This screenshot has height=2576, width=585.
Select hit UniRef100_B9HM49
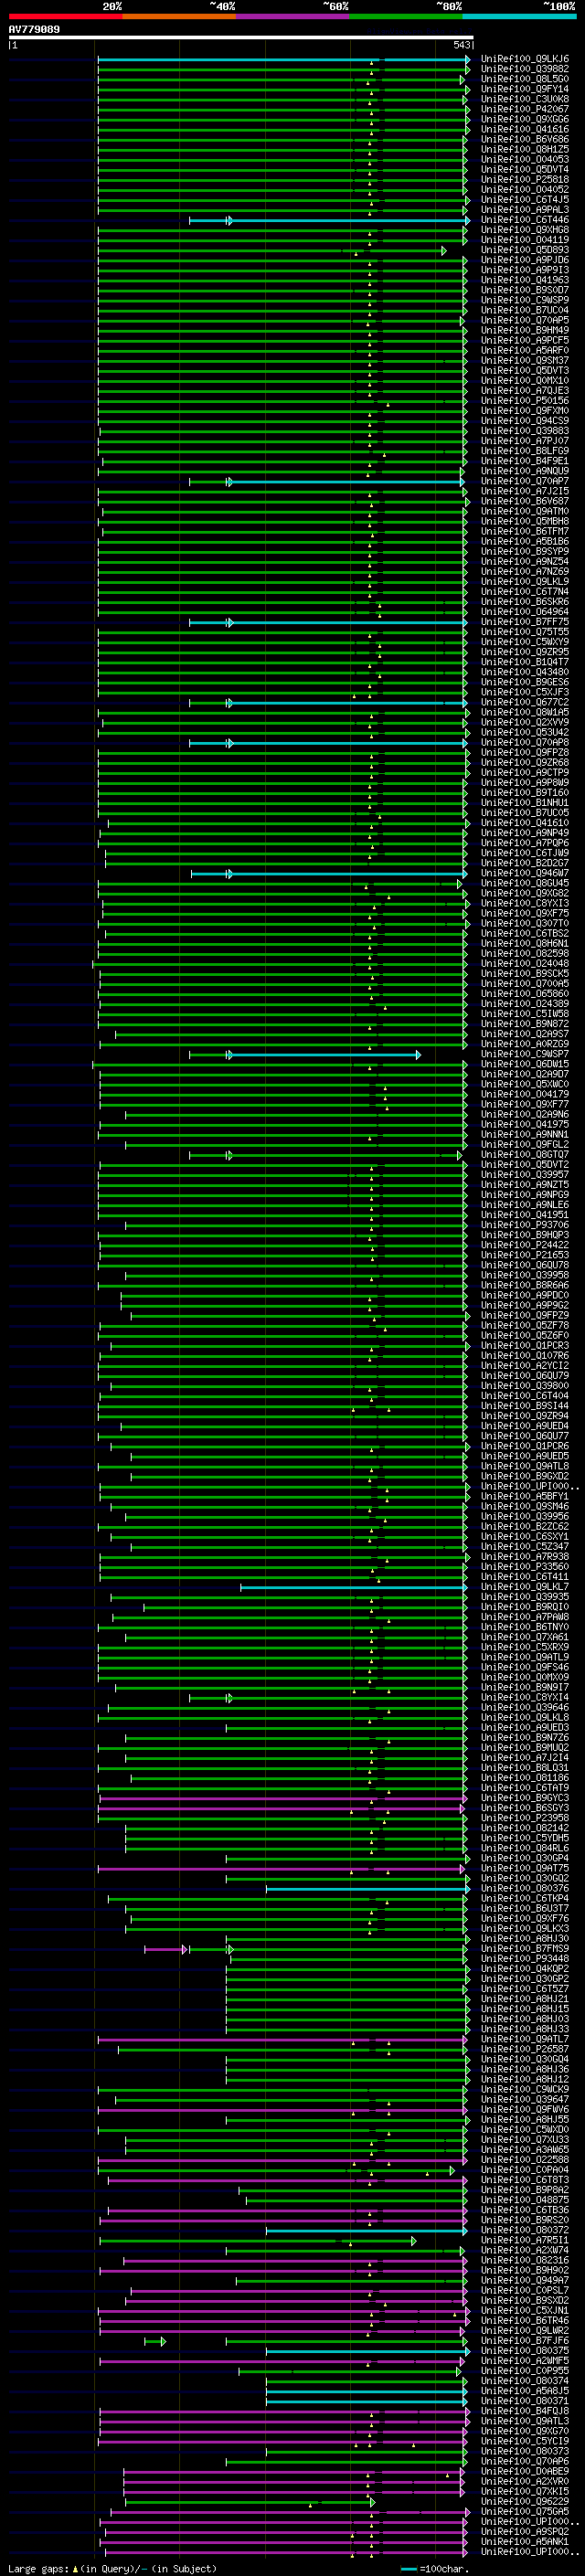pos(525,330)
